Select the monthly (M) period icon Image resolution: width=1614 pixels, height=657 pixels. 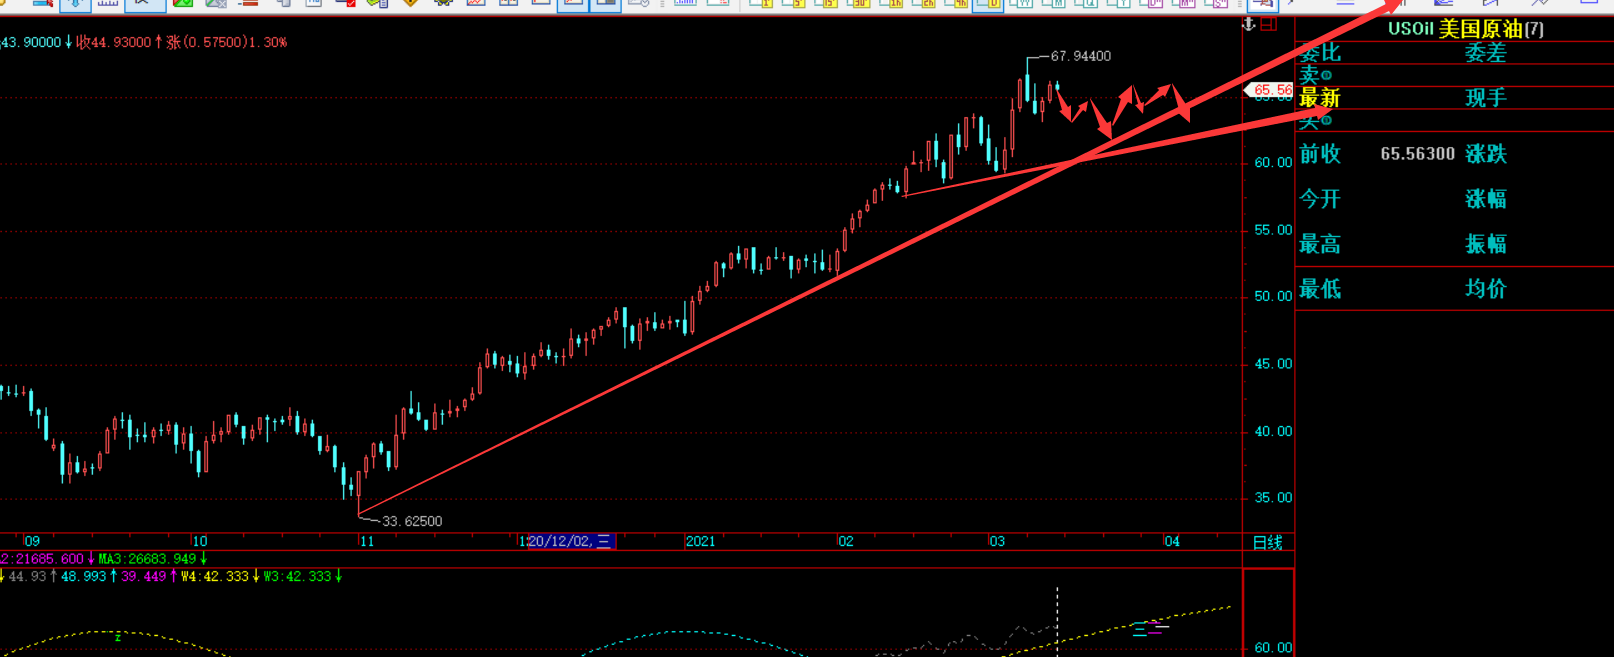(x=1054, y=4)
